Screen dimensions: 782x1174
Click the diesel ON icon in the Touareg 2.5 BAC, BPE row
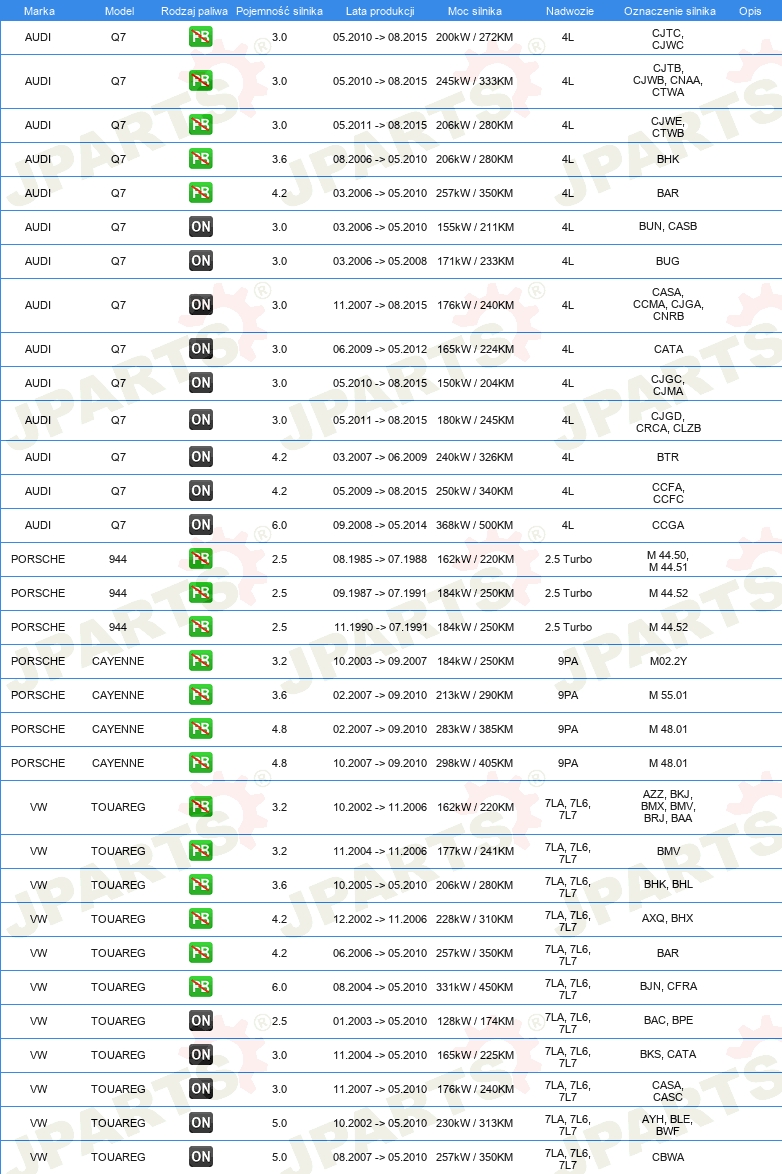(201, 1021)
